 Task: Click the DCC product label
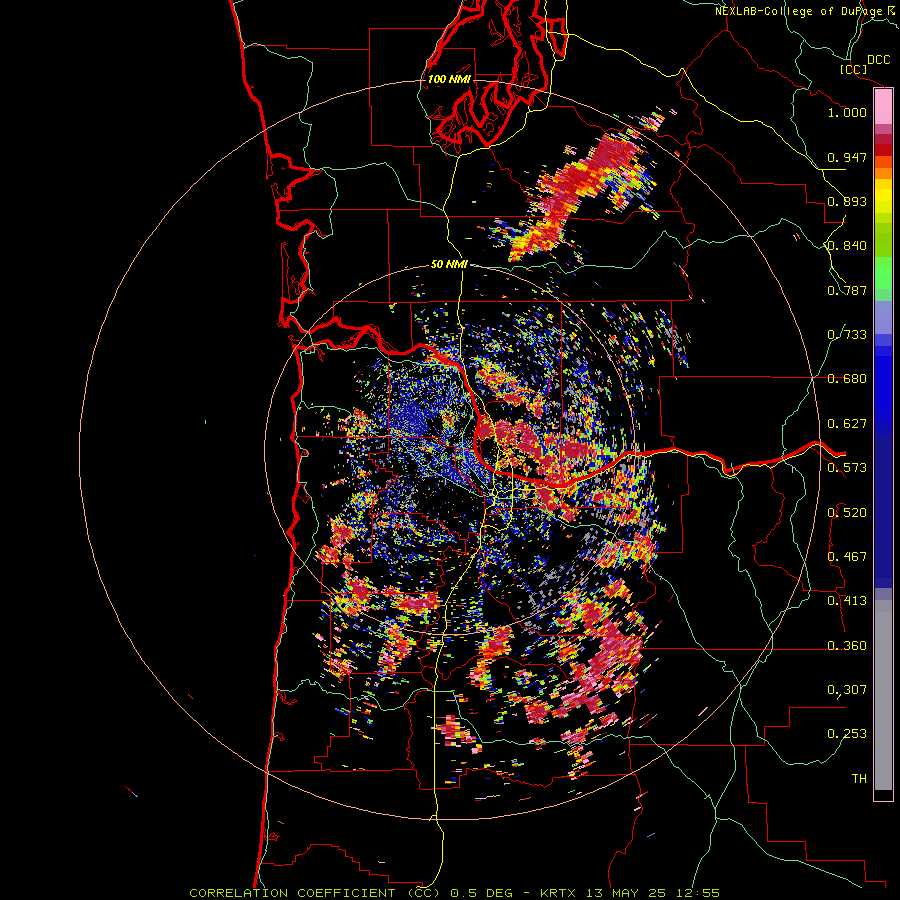878,60
